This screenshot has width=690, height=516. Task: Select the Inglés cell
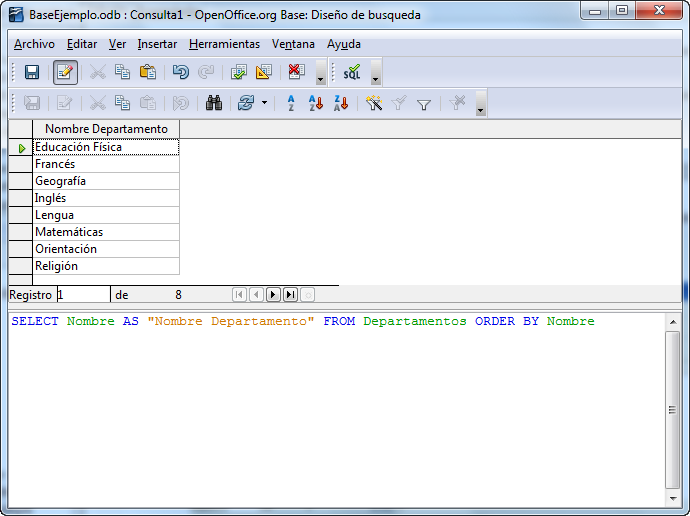[106, 198]
